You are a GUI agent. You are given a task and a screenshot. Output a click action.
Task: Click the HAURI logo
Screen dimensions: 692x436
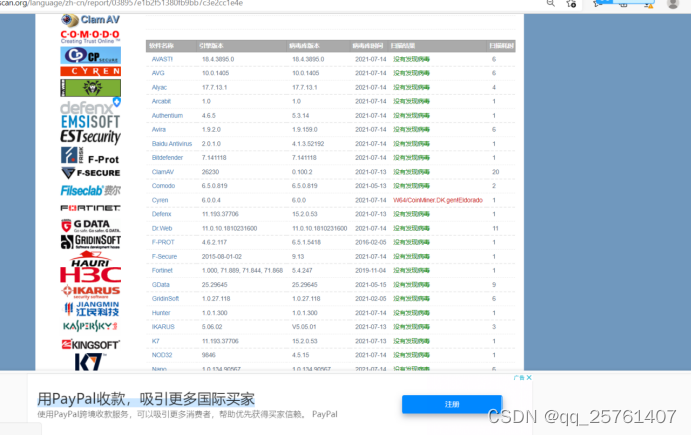pos(90,259)
